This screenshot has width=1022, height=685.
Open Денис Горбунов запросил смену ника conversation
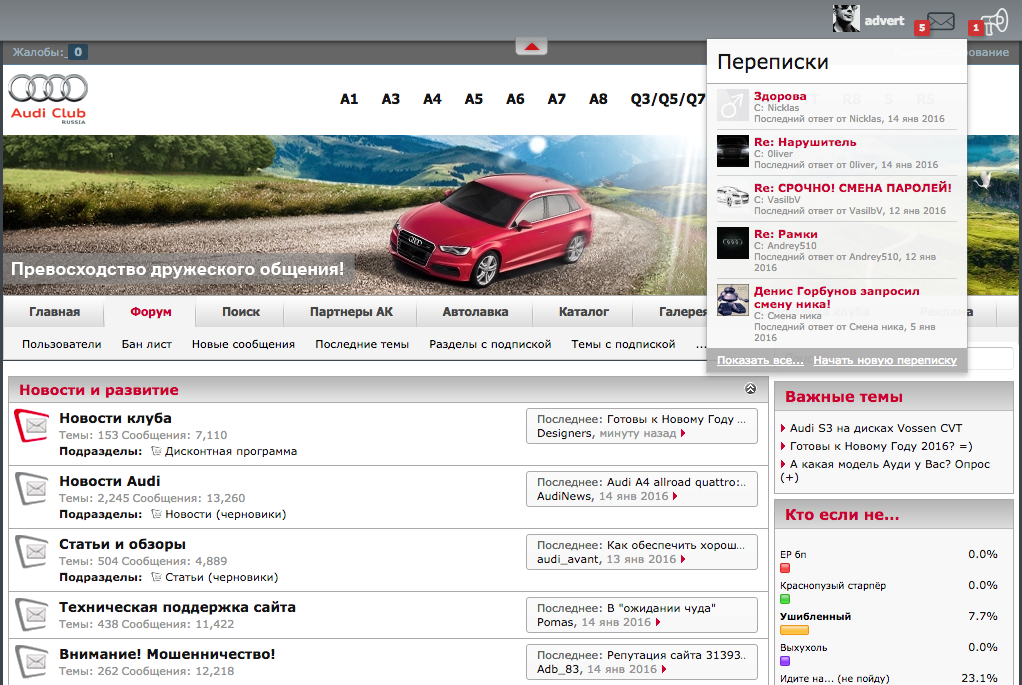coord(837,297)
